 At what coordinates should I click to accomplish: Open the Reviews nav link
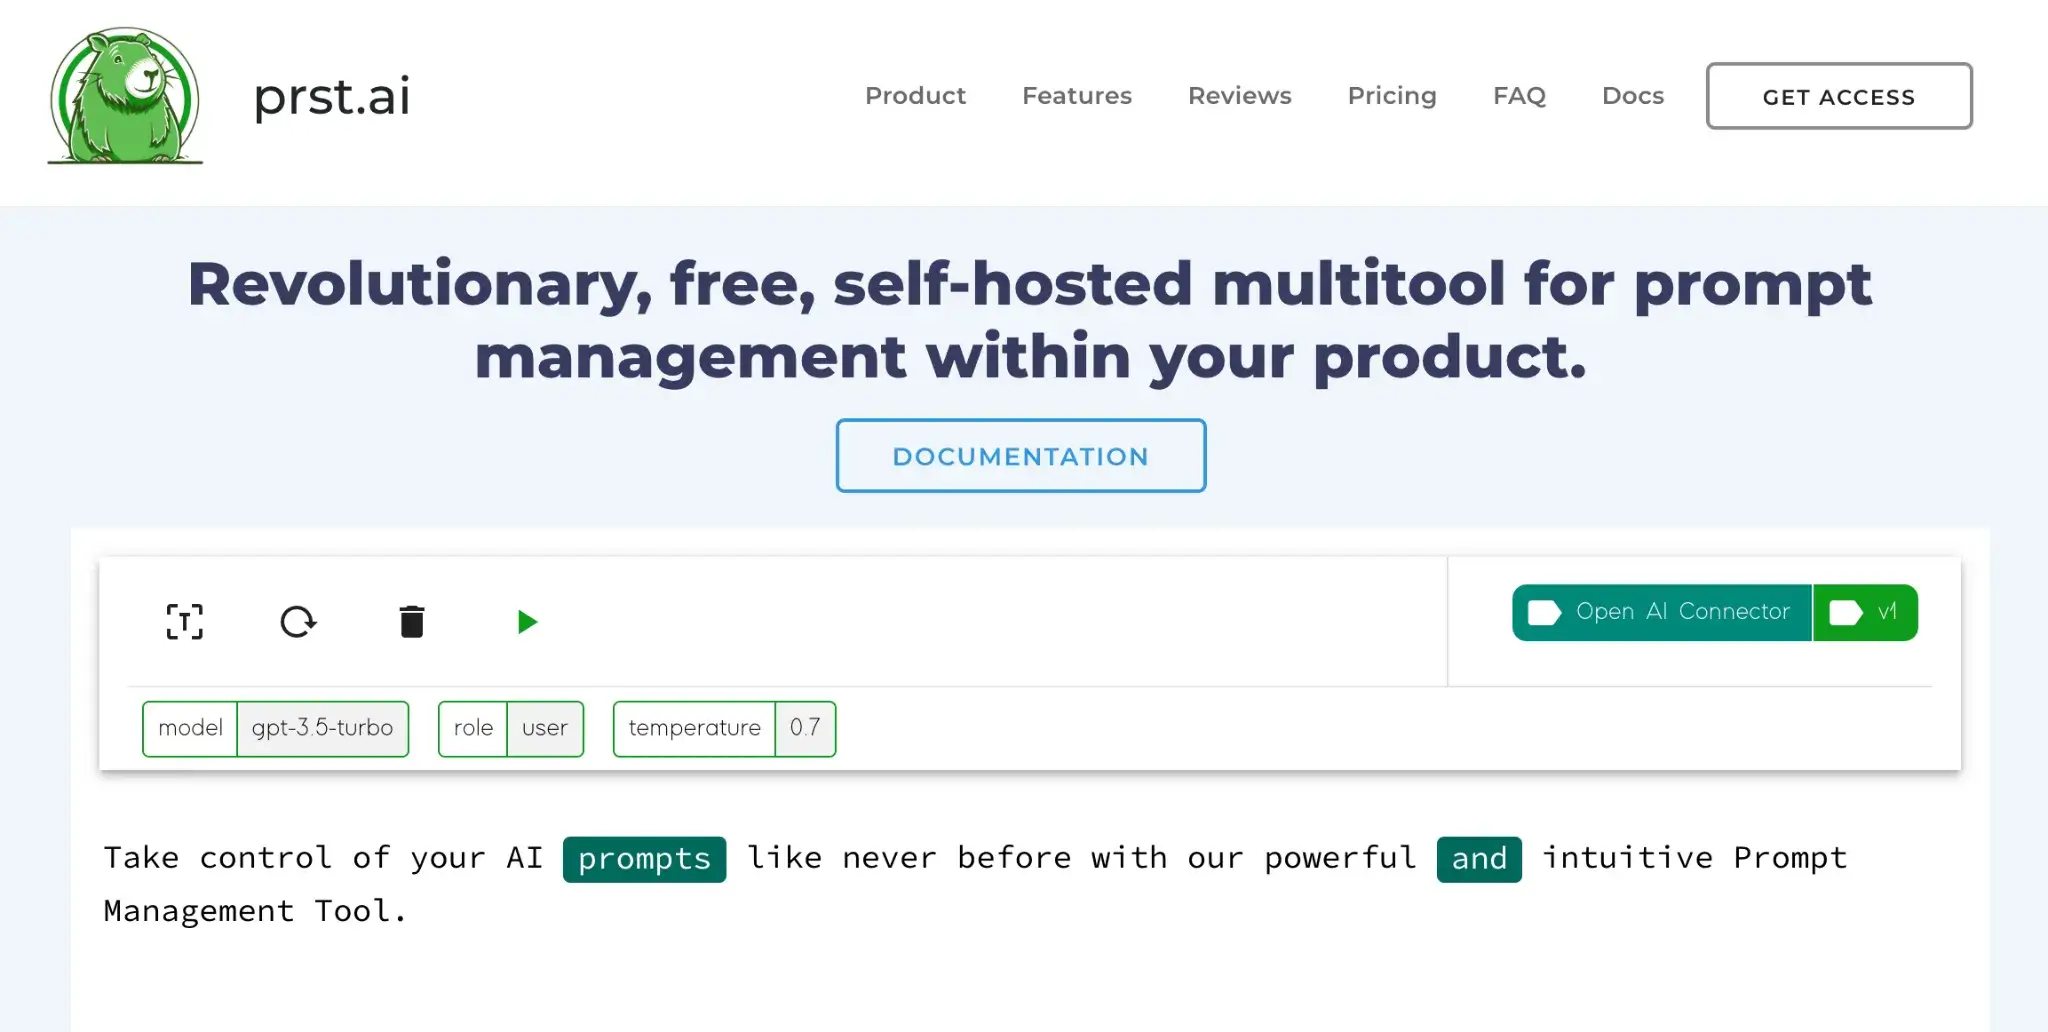pos(1240,96)
